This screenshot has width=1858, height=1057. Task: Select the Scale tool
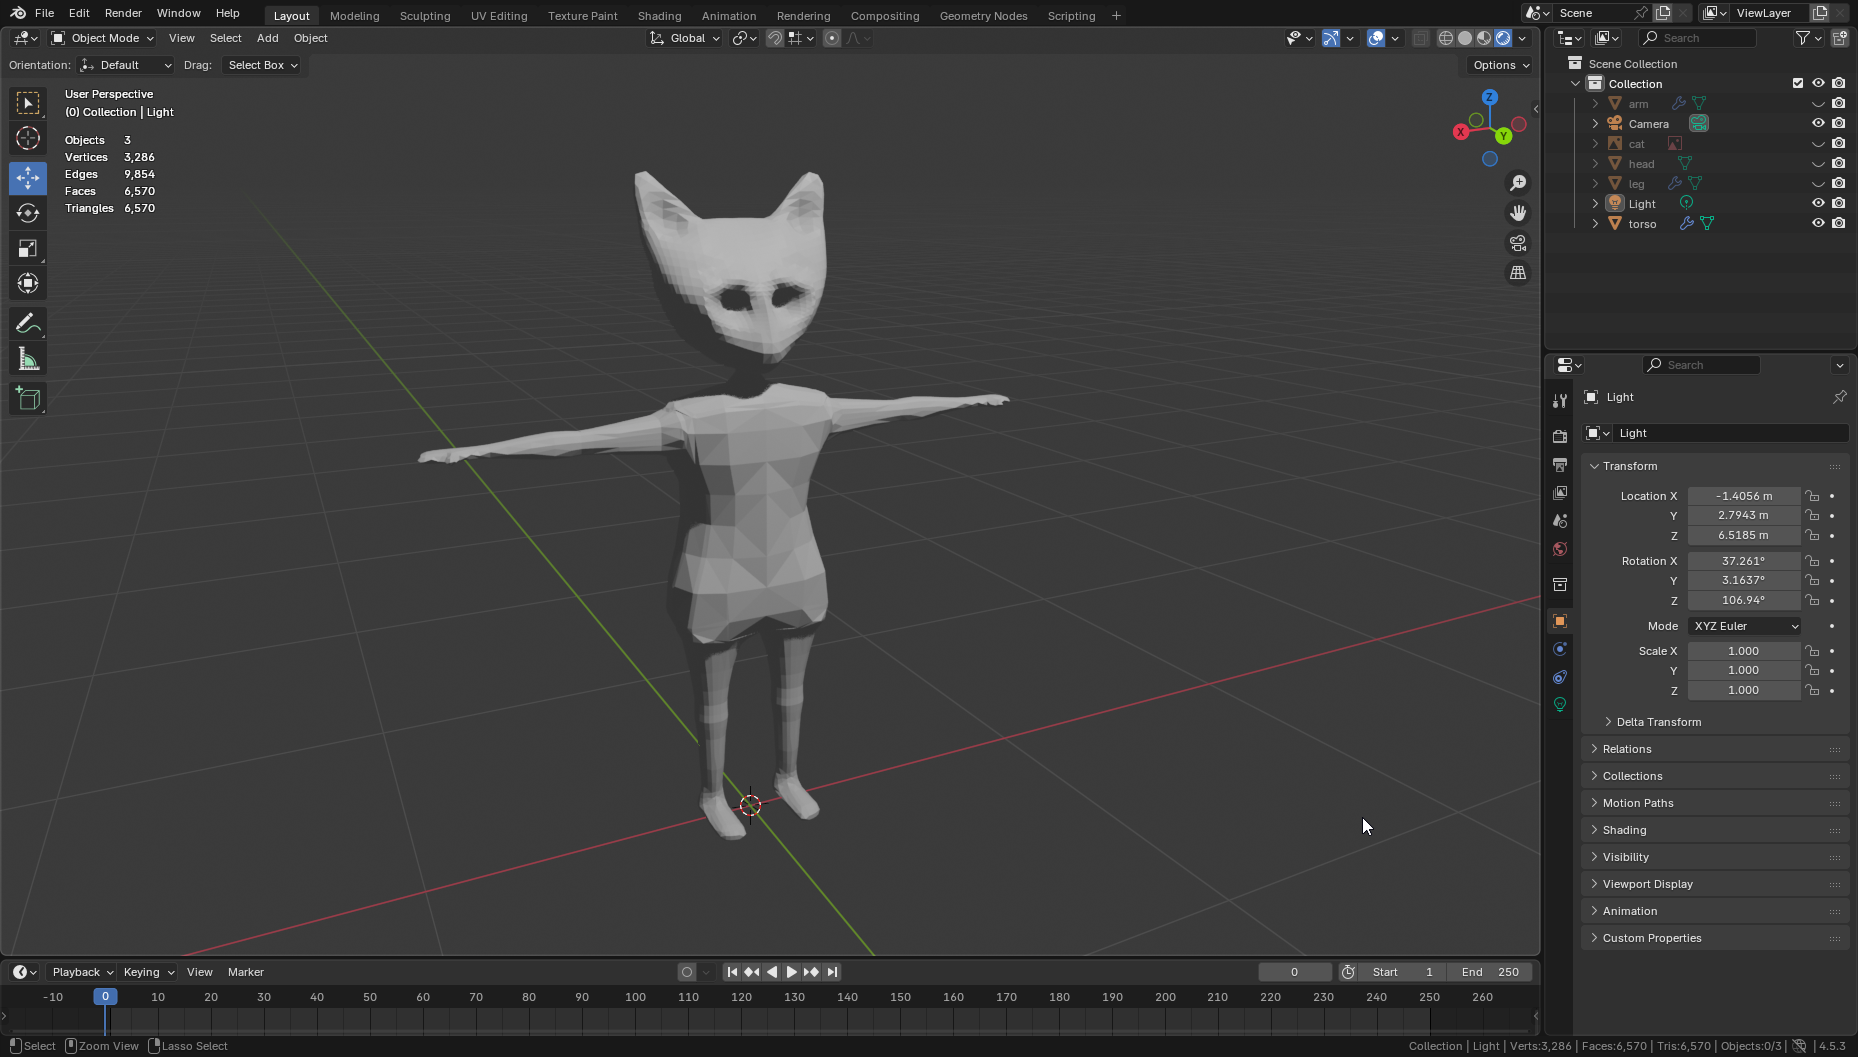(28, 248)
